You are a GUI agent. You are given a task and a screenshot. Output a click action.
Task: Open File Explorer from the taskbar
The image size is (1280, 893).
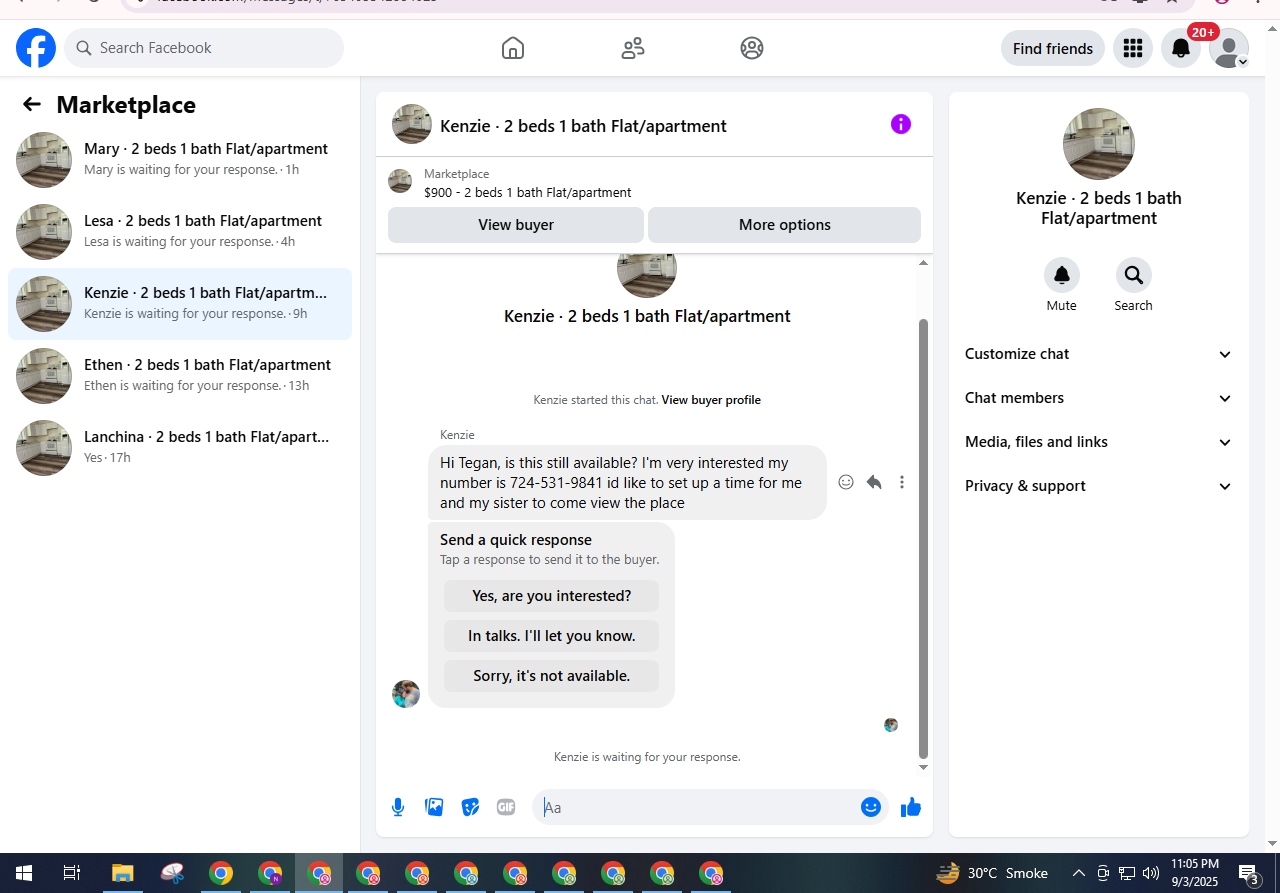tap(122, 873)
